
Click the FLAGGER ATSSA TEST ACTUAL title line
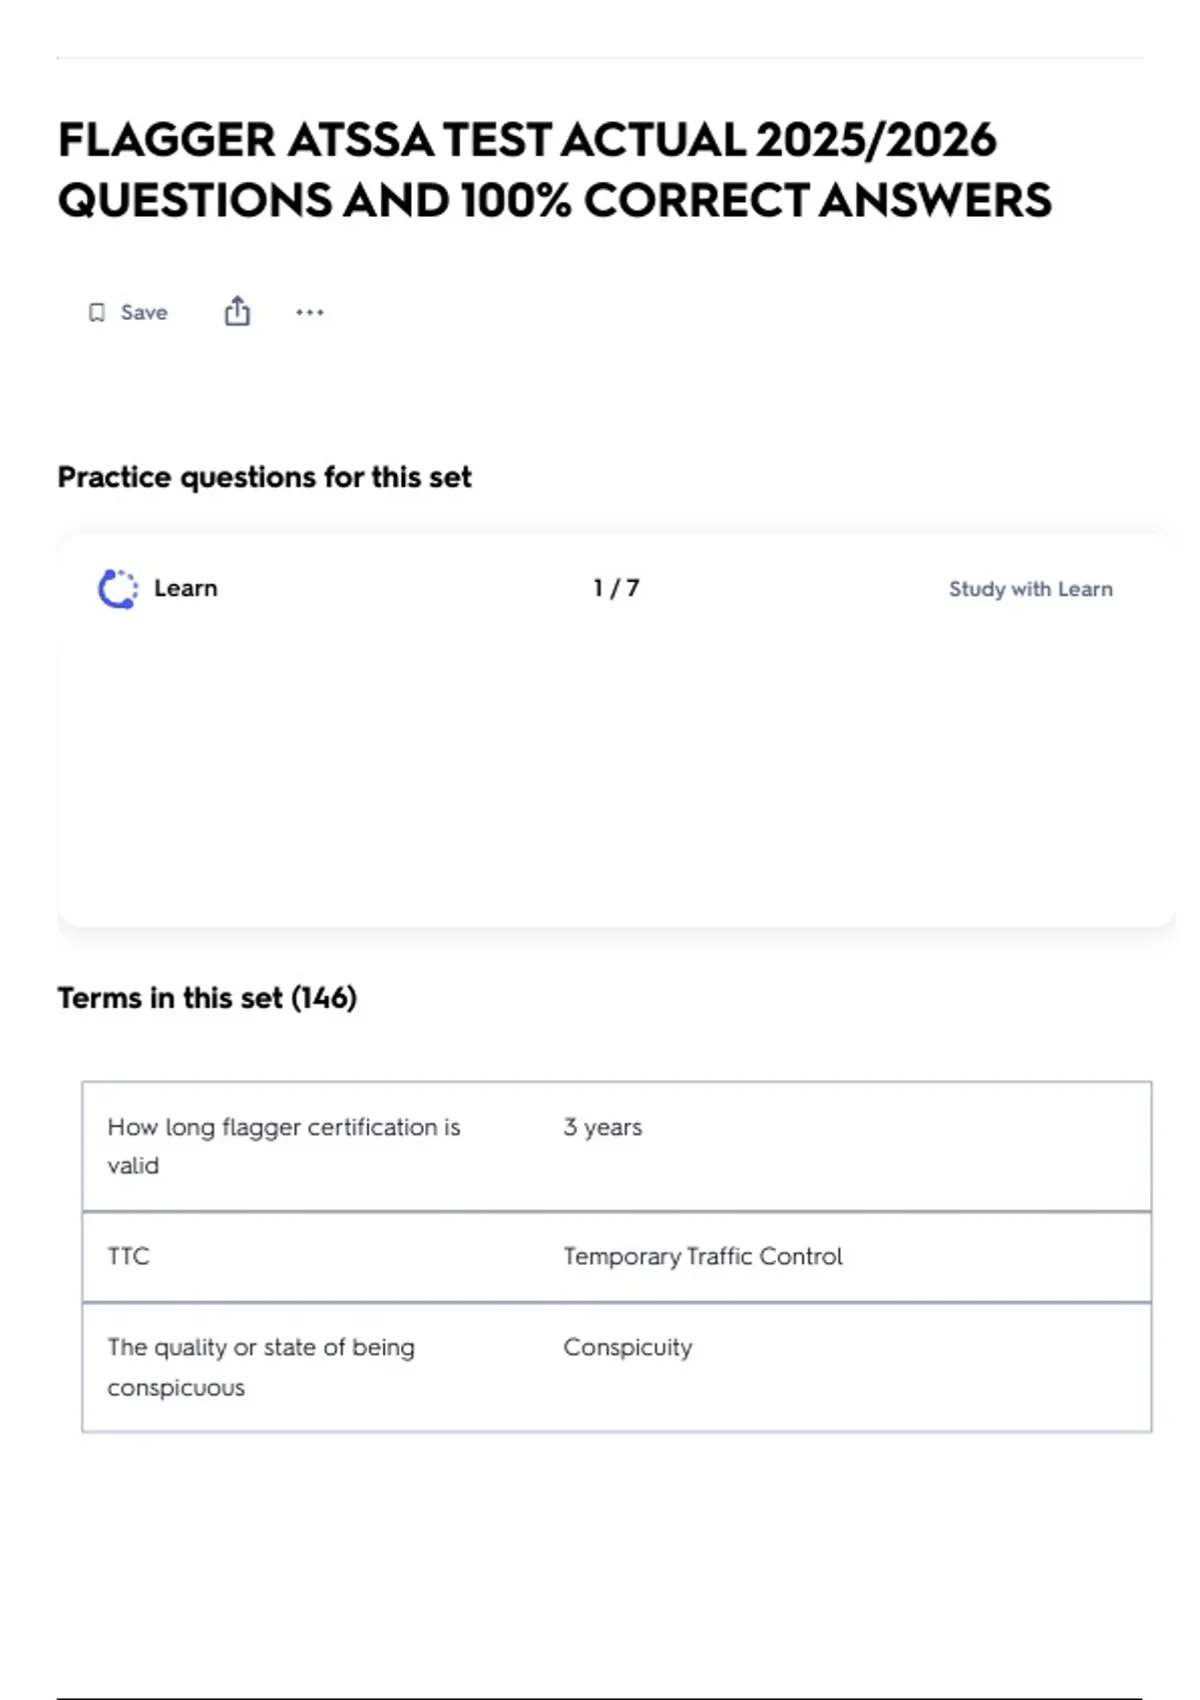[400, 140]
